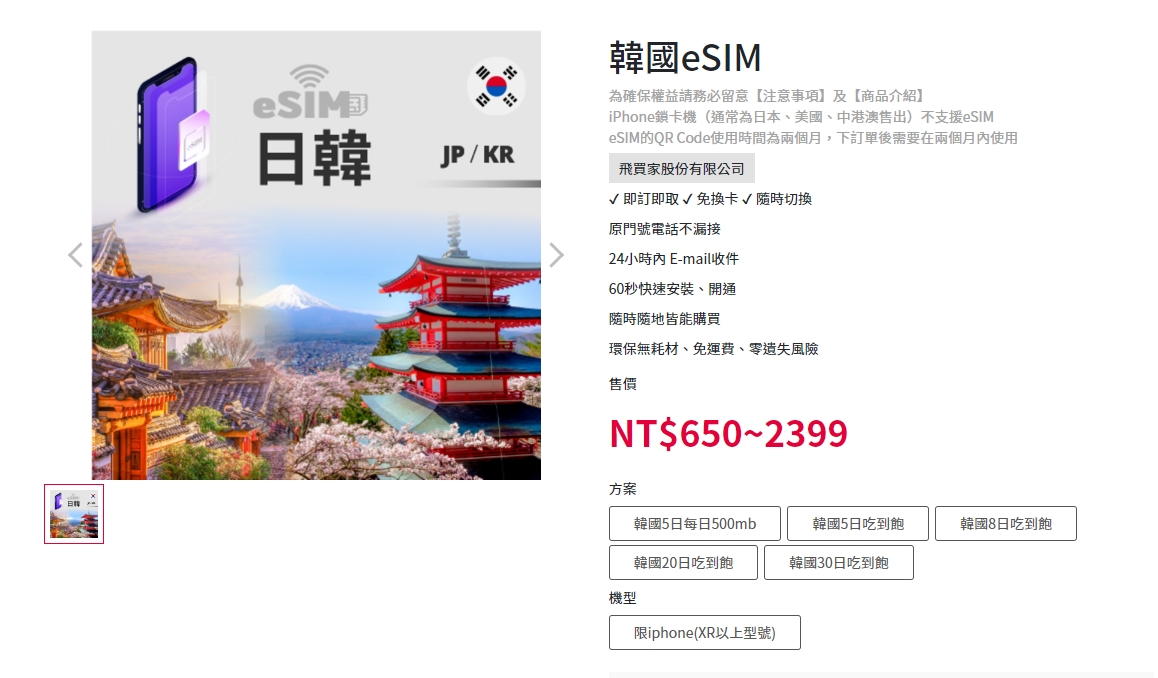Click the phone illustration in product image
This screenshot has width=1158, height=678.
[x=173, y=134]
